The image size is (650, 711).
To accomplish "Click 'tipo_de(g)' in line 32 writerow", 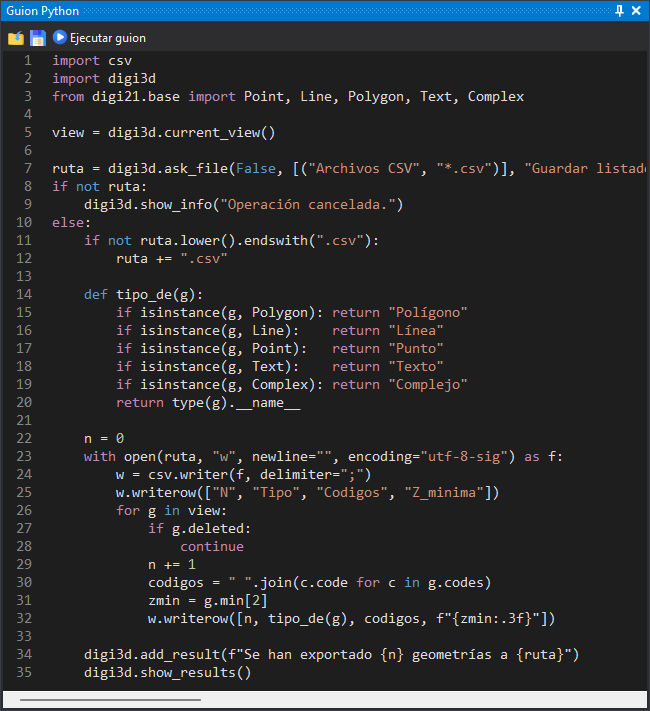I will pyautogui.click(x=308, y=618).
